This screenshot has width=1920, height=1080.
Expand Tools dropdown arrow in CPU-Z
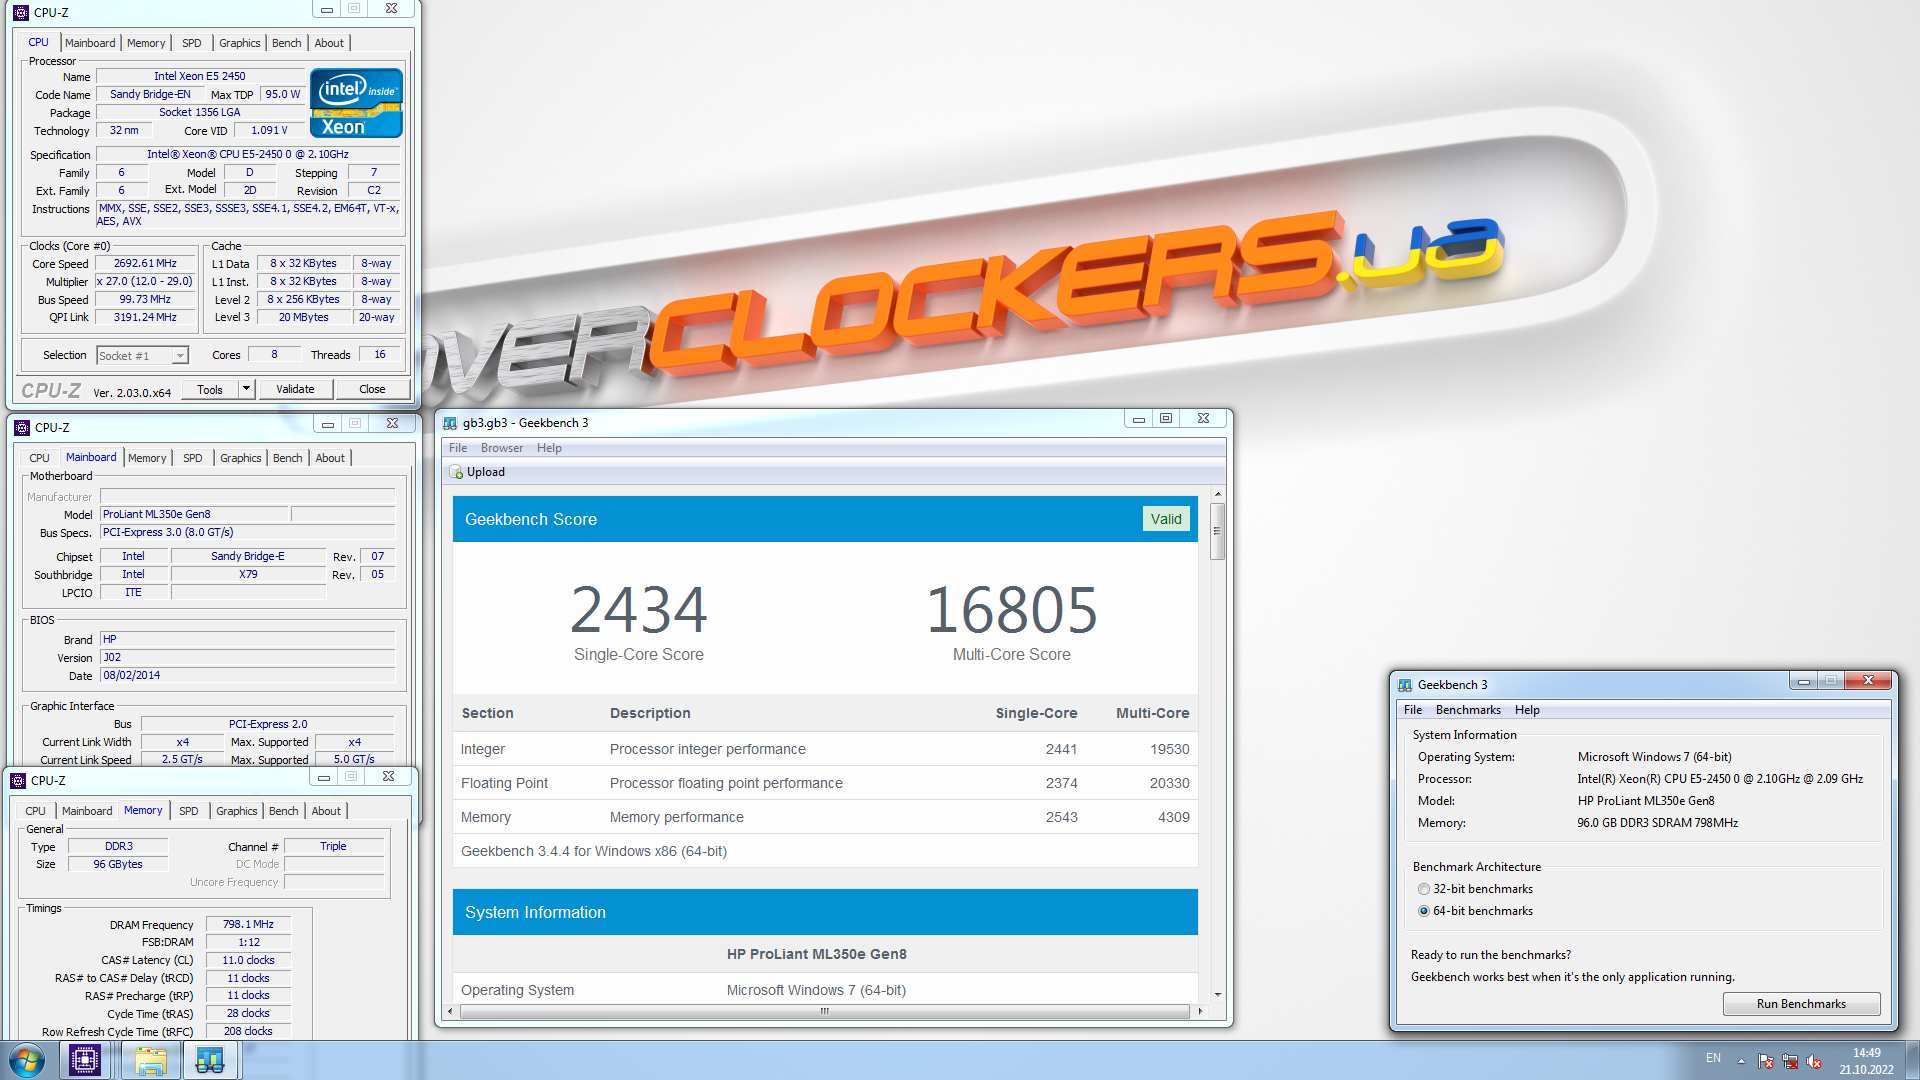(246, 389)
